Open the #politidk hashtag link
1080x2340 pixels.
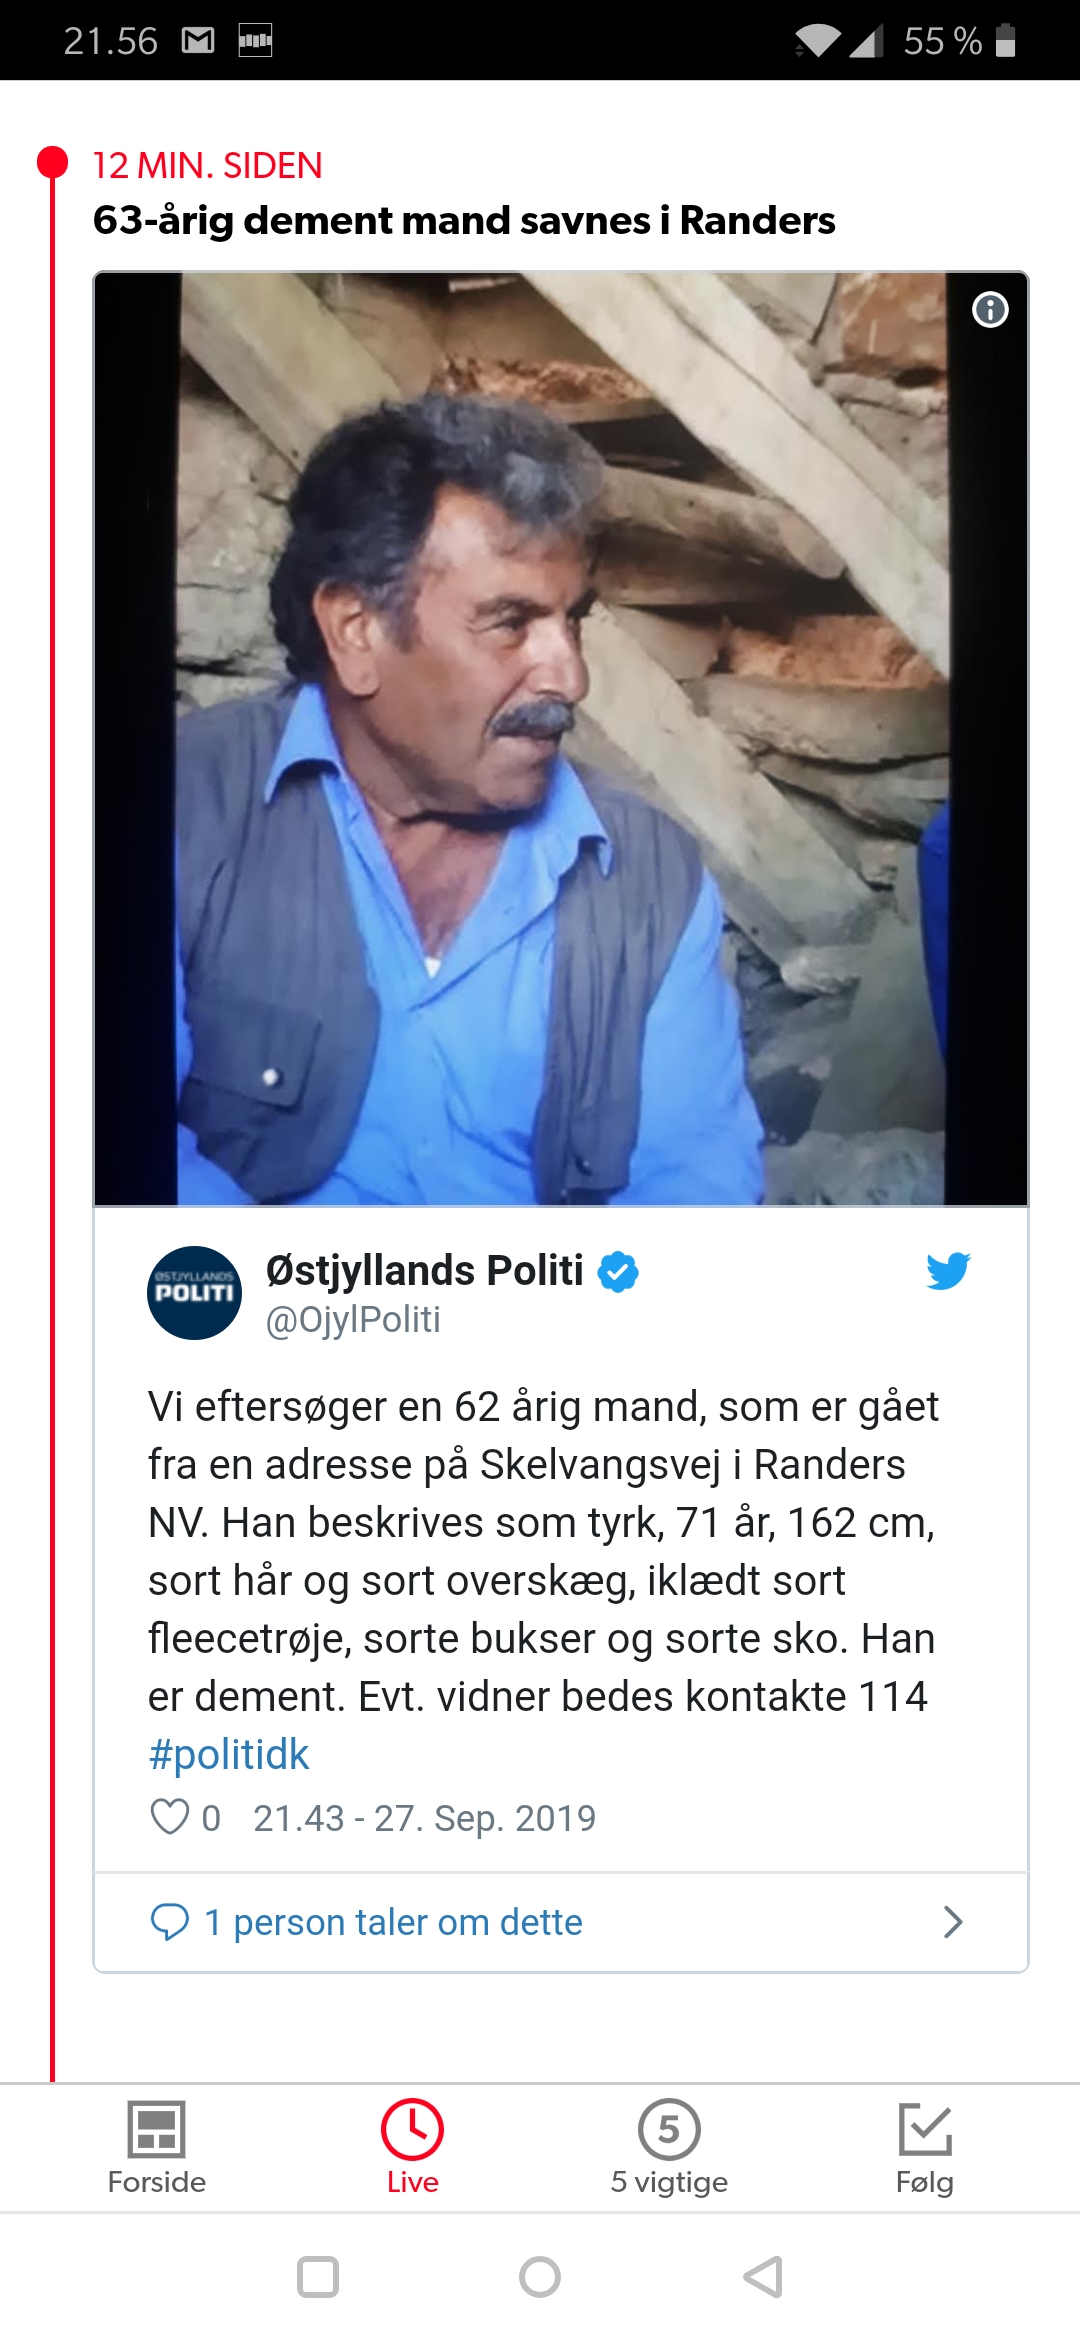(x=229, y=1755)
